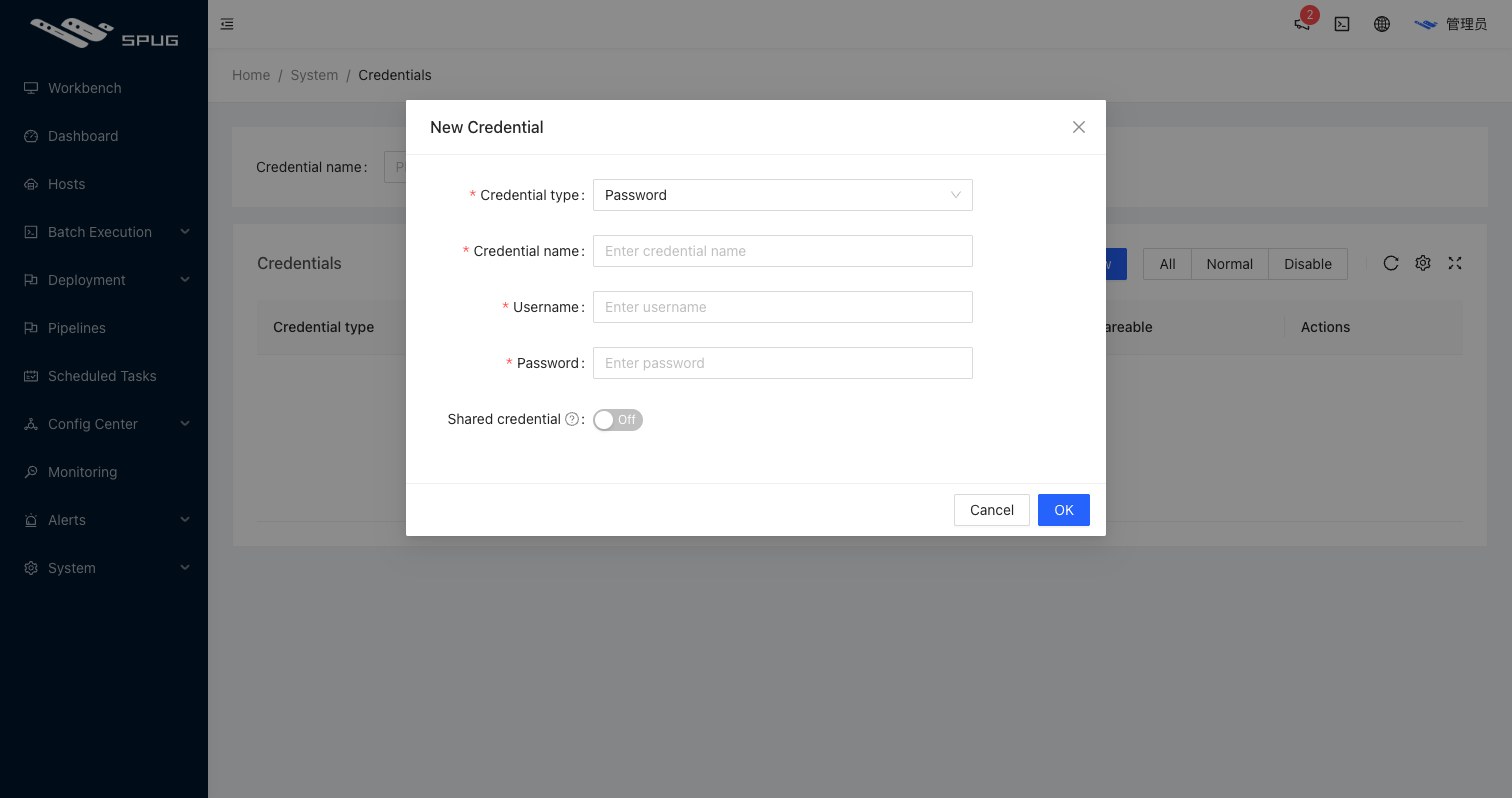This screenshot has width=1512, height=798.
Task: Click the Scheduled Tasks calendar icon
Action: click(31, 376)
